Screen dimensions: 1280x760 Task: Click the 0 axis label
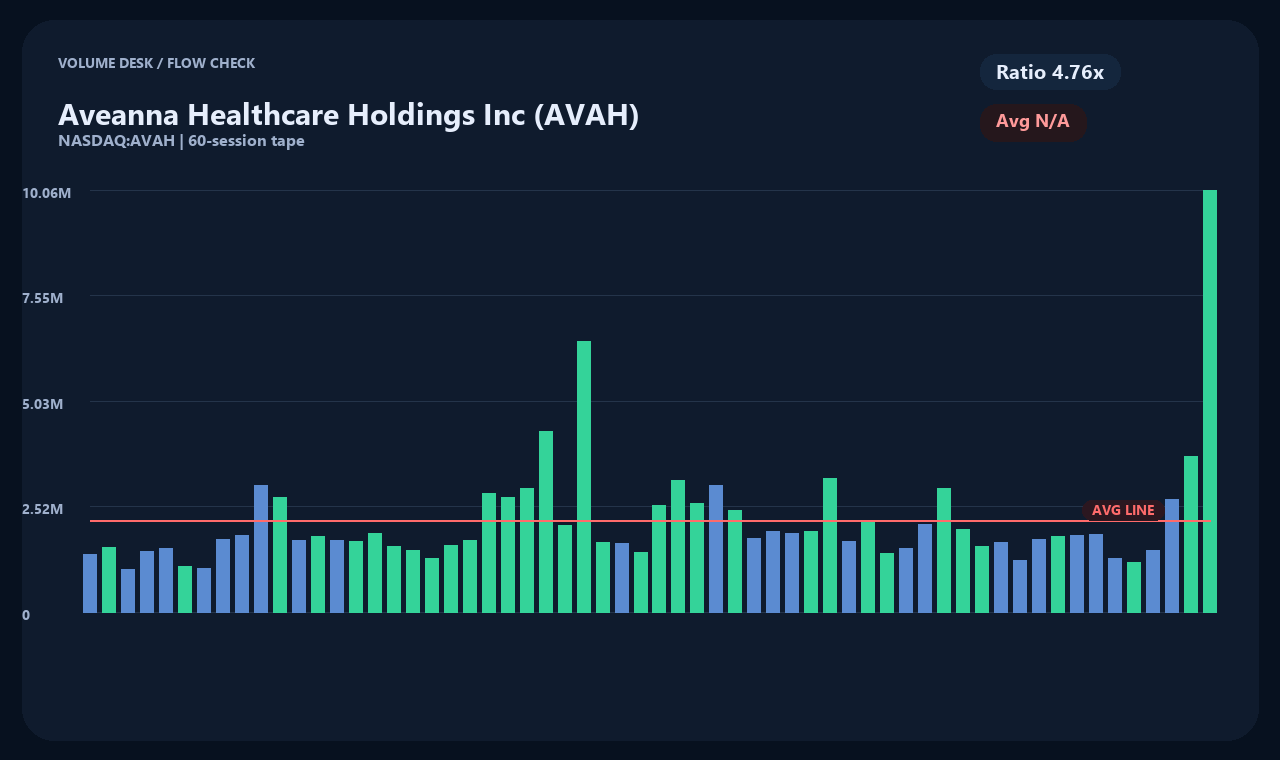pyautogui.click(x=26, y=615)
